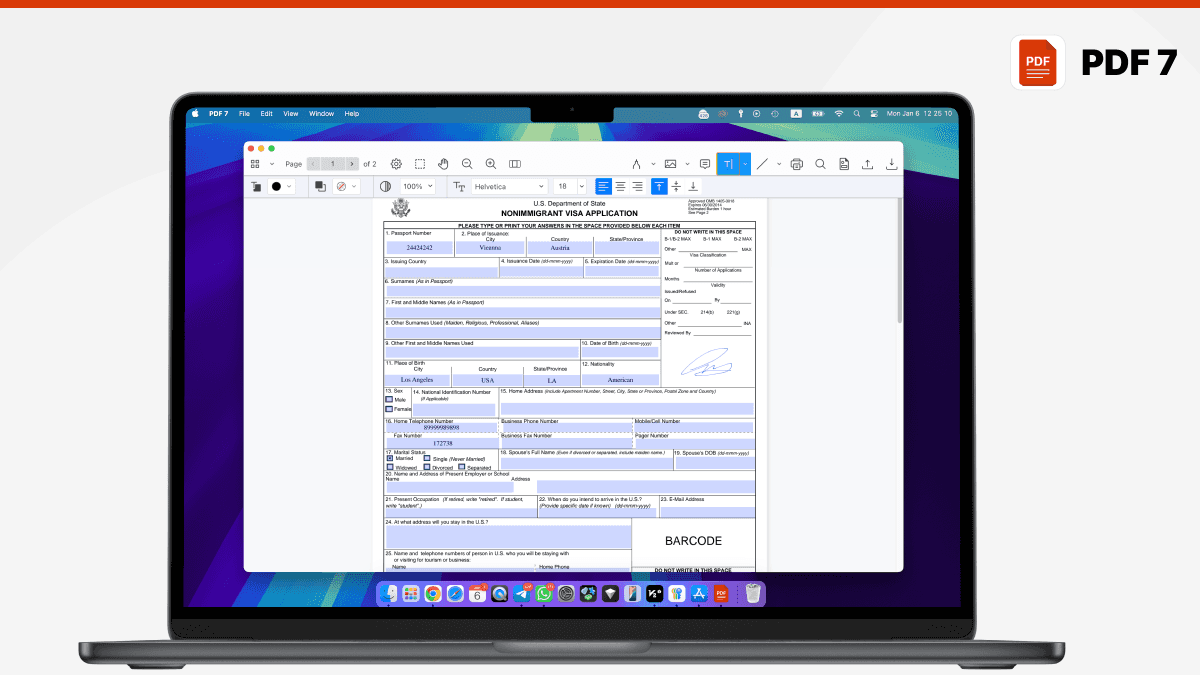Screen dimensions: 1200x675
Task: Align text center
Action: point(620,186)
